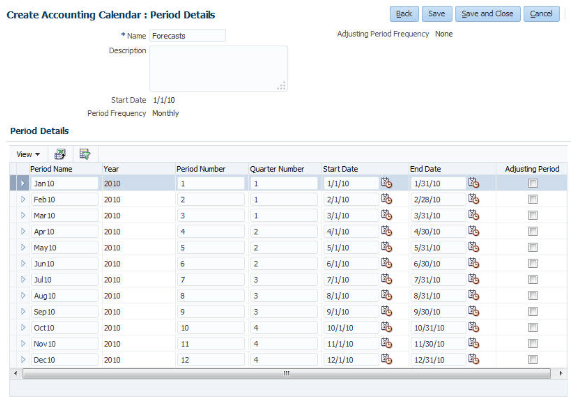Check Adjusting Period box for Dec10
Viewport: 572px width, 403px height.
[x=533, y=360]
